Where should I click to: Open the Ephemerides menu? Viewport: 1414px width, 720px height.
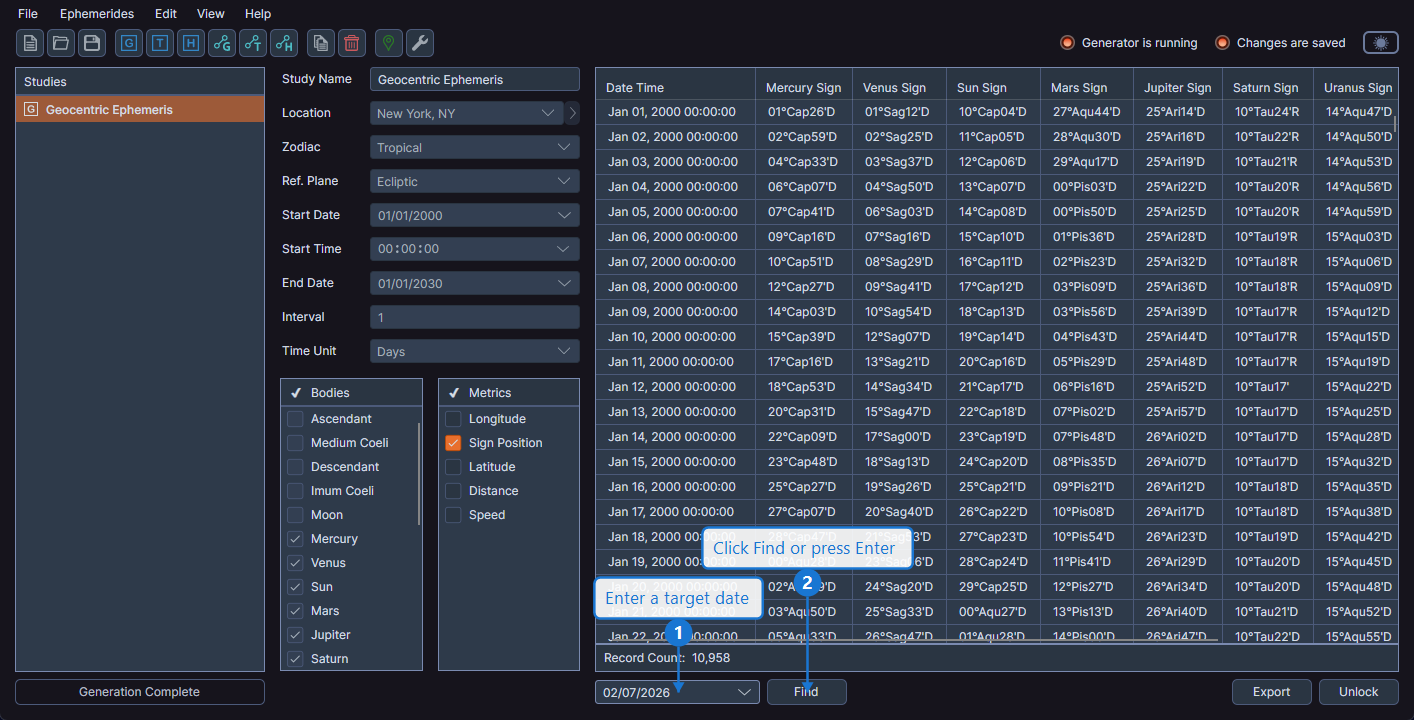pyautogui.click(x=96, y=13)
